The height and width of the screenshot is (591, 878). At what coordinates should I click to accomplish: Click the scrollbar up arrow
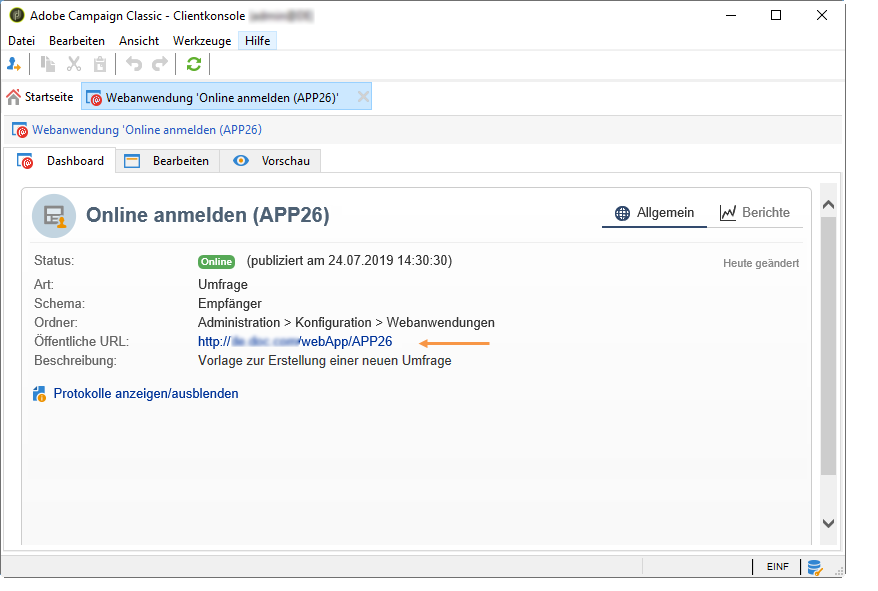pos(829,205)
